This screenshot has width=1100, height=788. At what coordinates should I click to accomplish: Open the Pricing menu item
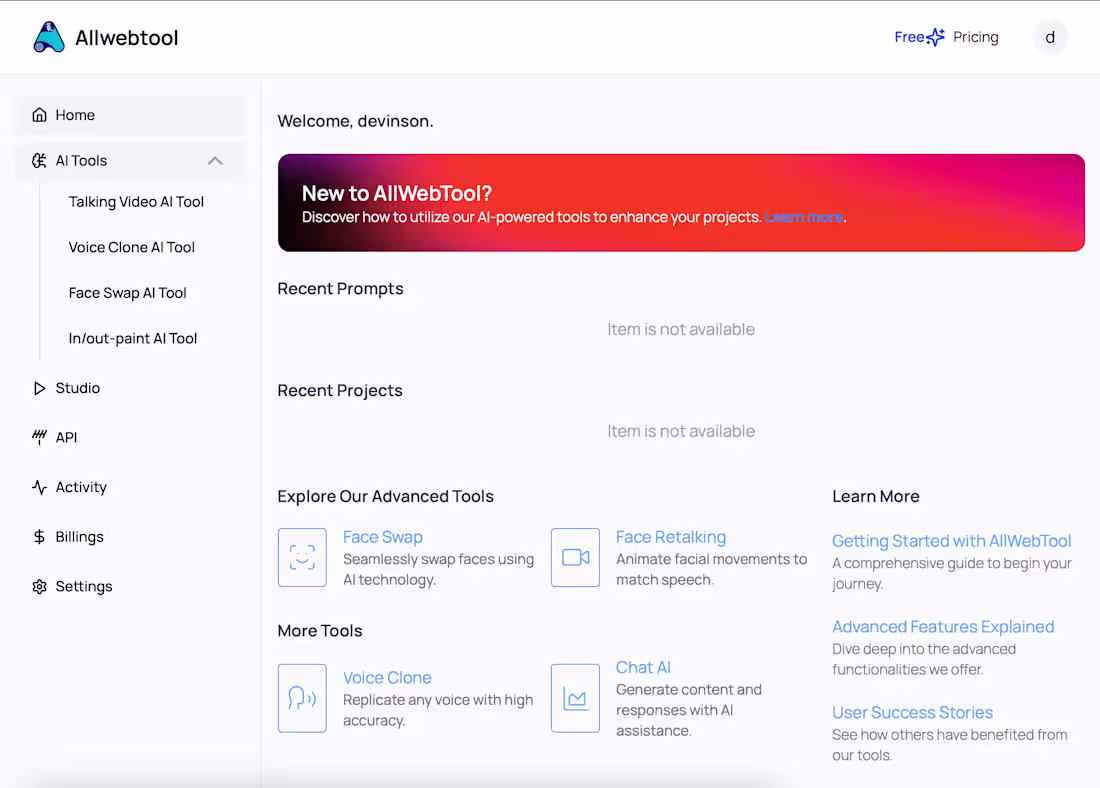975,37
